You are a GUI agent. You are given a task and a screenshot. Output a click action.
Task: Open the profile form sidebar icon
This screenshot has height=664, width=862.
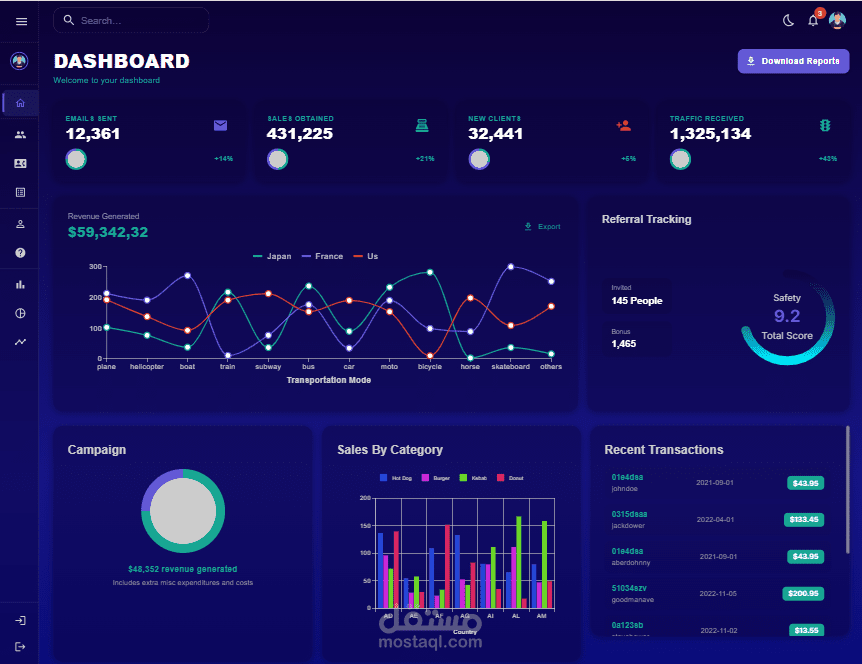click(x=20, y=224)
